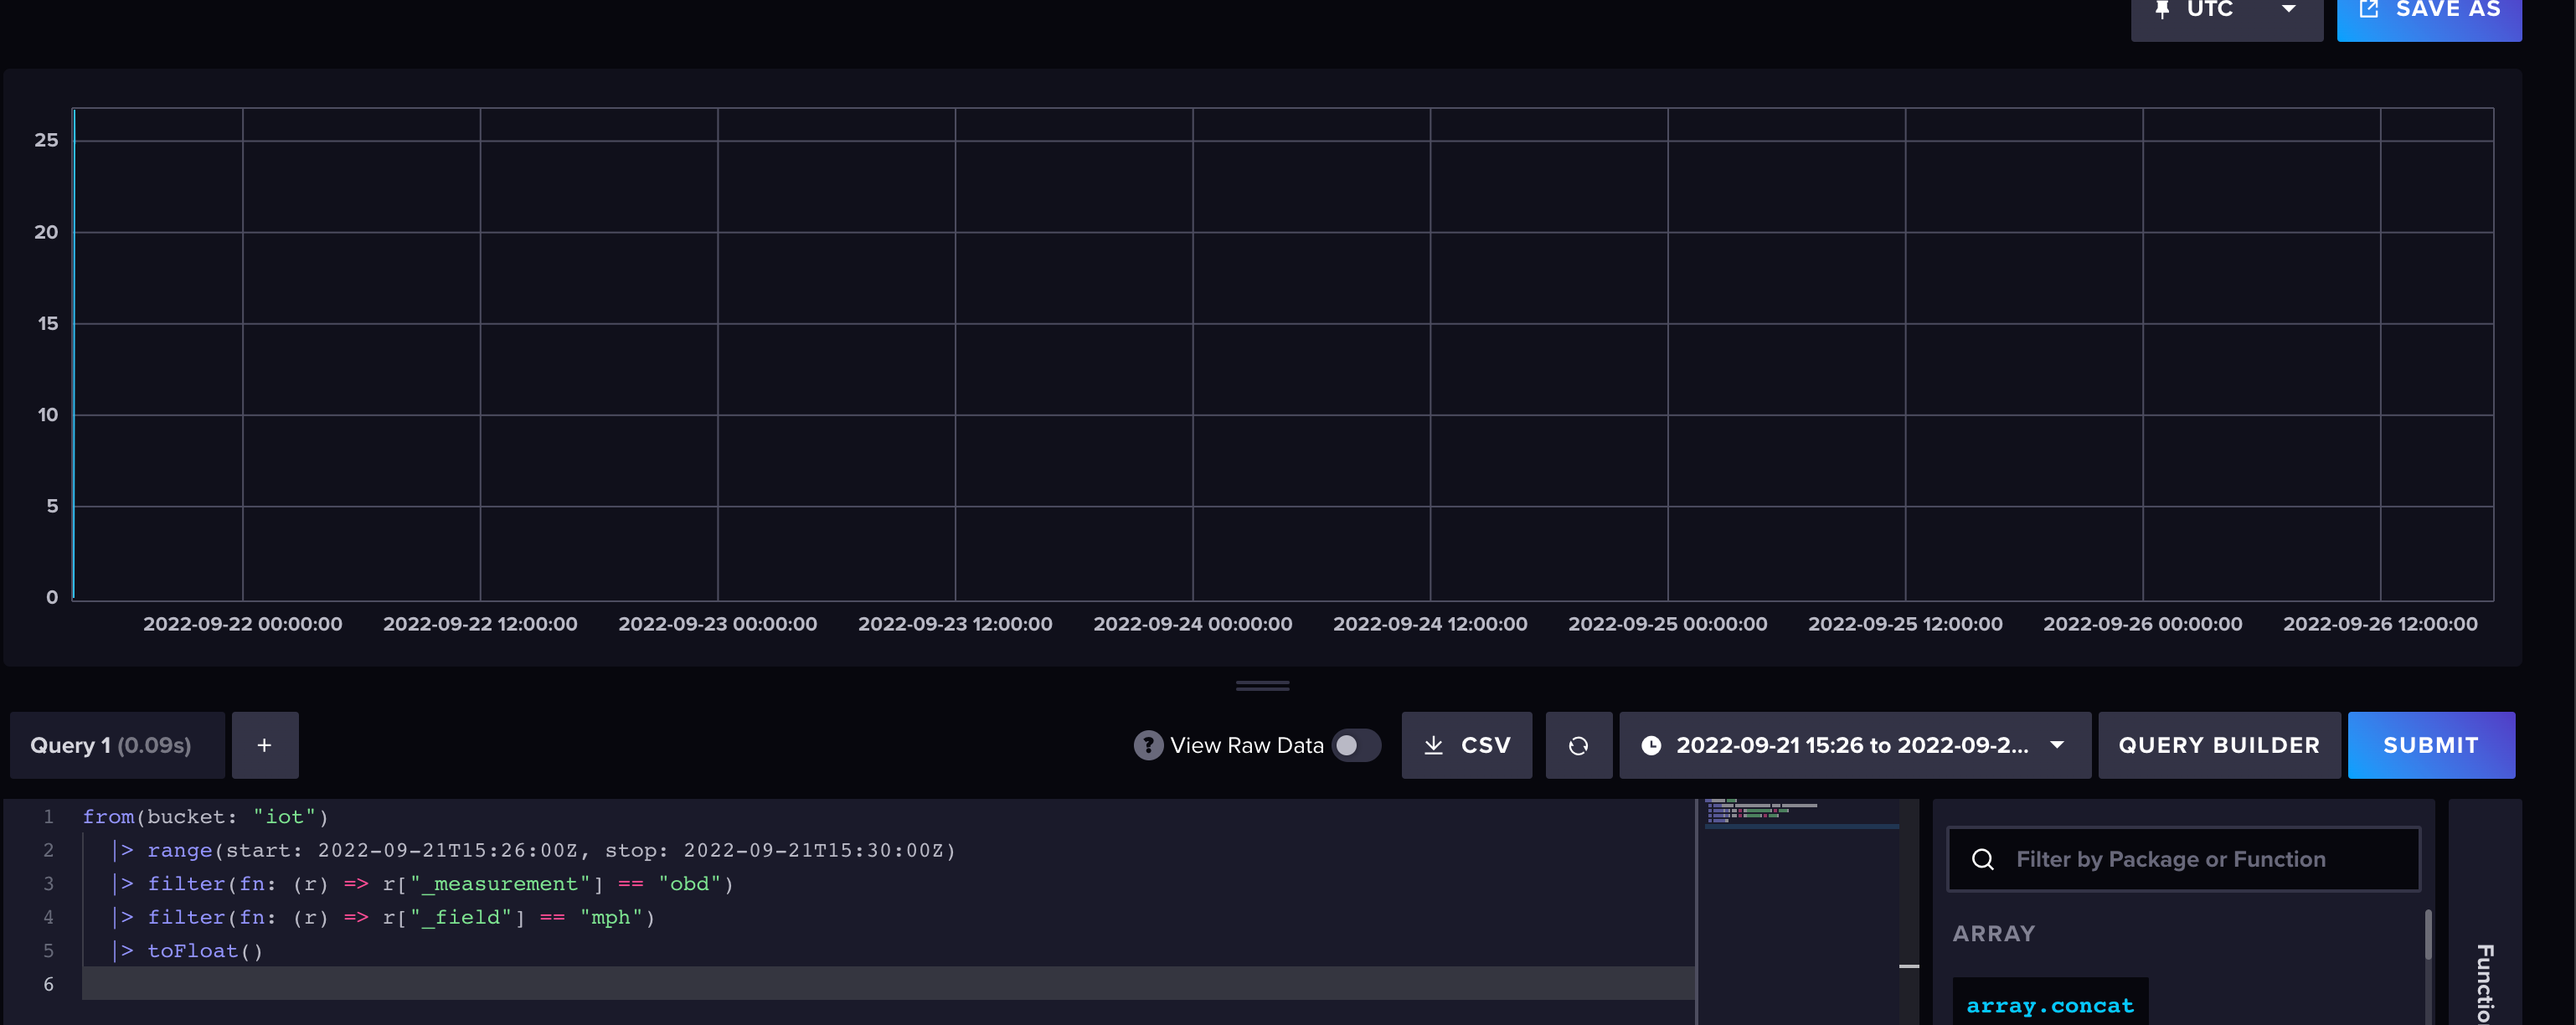Collapse the ARRAY function section
Screen dimensions: 2576x1025
pos(1994,933)
